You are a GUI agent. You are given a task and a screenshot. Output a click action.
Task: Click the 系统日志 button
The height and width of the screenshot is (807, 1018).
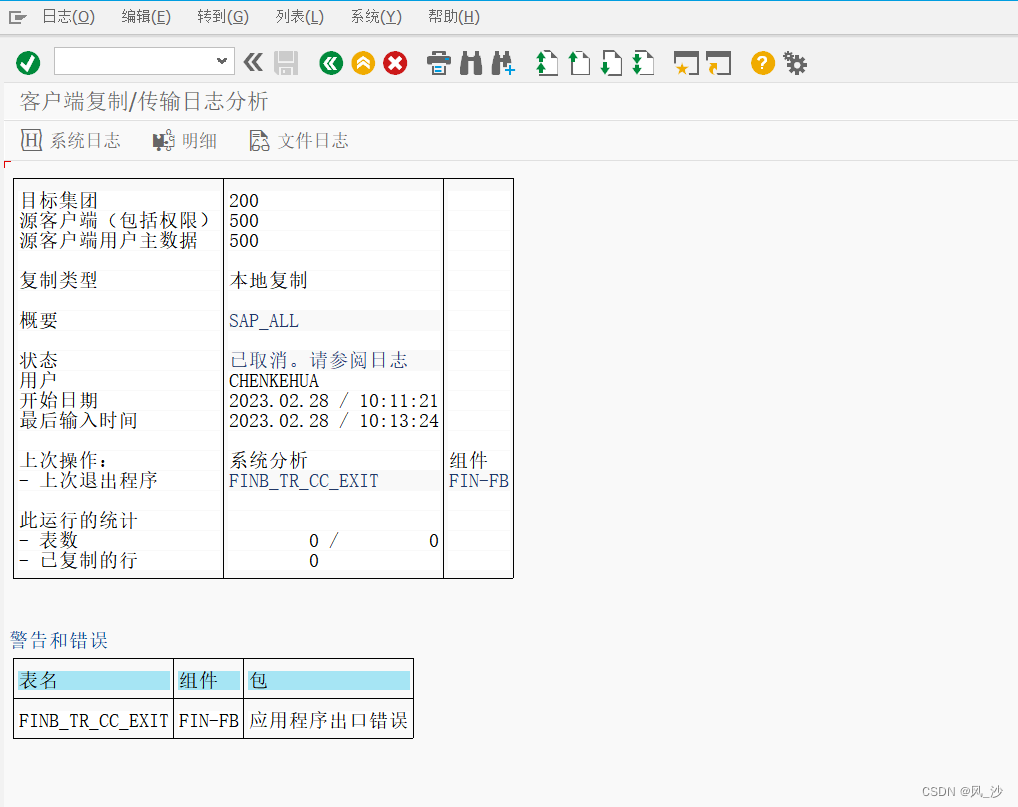pos(71,141)
